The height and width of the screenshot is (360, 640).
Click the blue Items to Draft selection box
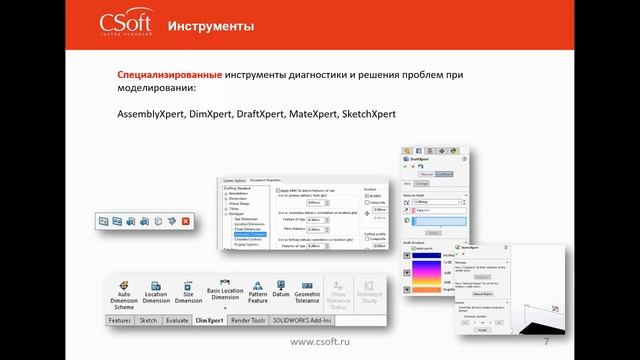pos(439,221)
